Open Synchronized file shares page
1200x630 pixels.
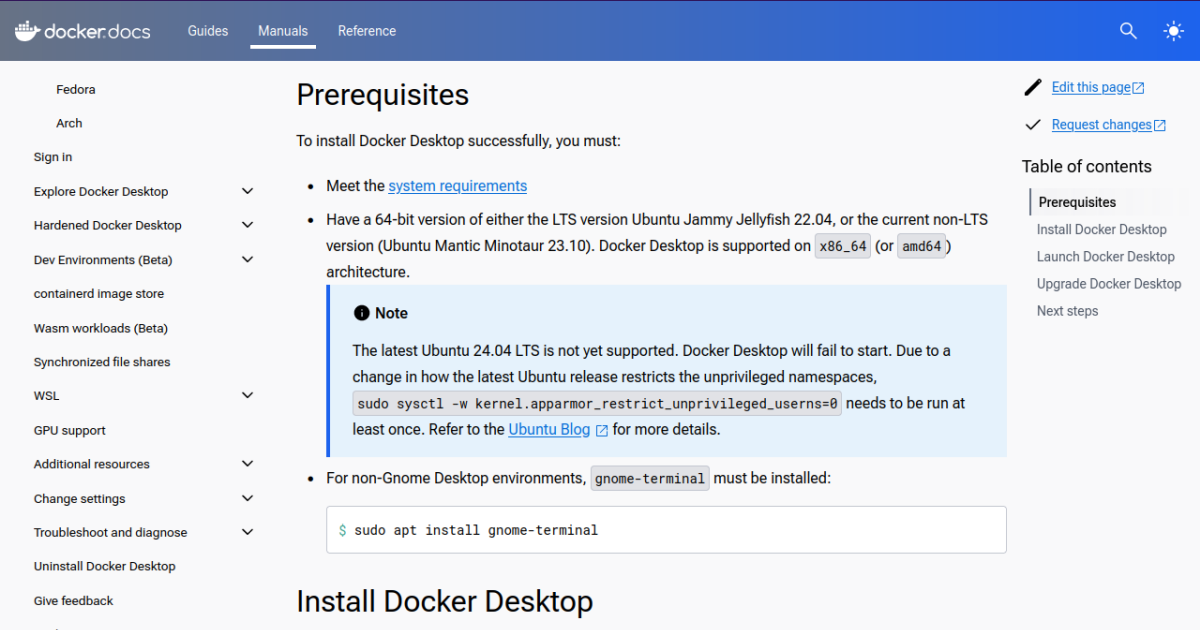pos(102,362)
